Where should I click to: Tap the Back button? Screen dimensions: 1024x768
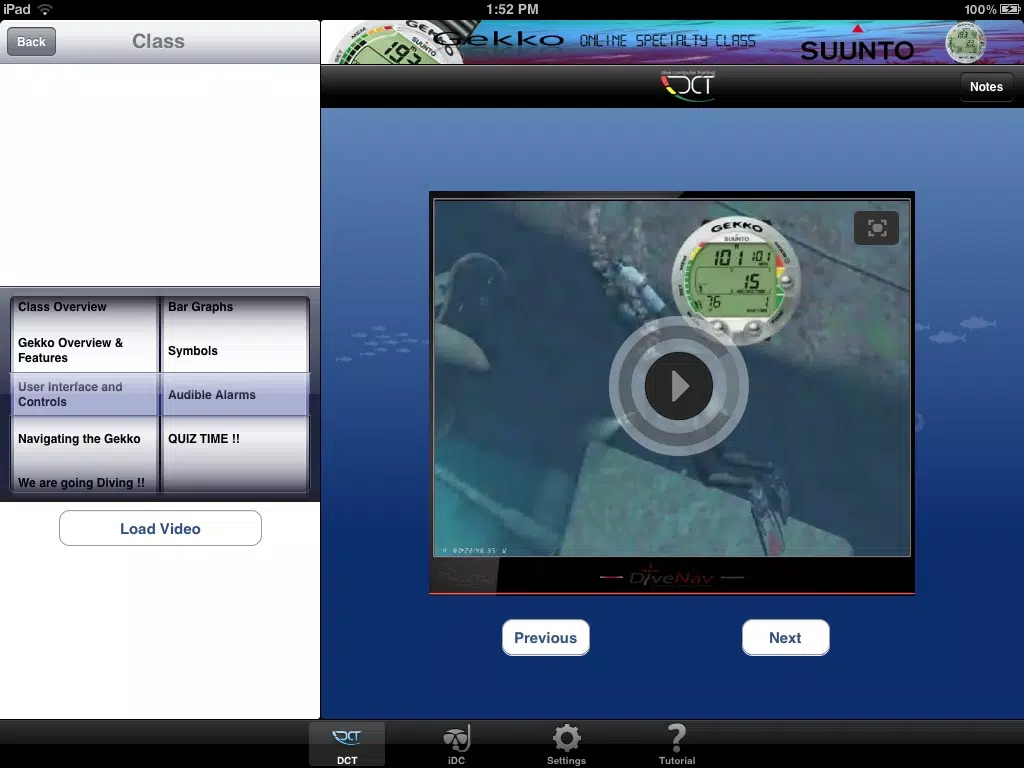[31, 42]
